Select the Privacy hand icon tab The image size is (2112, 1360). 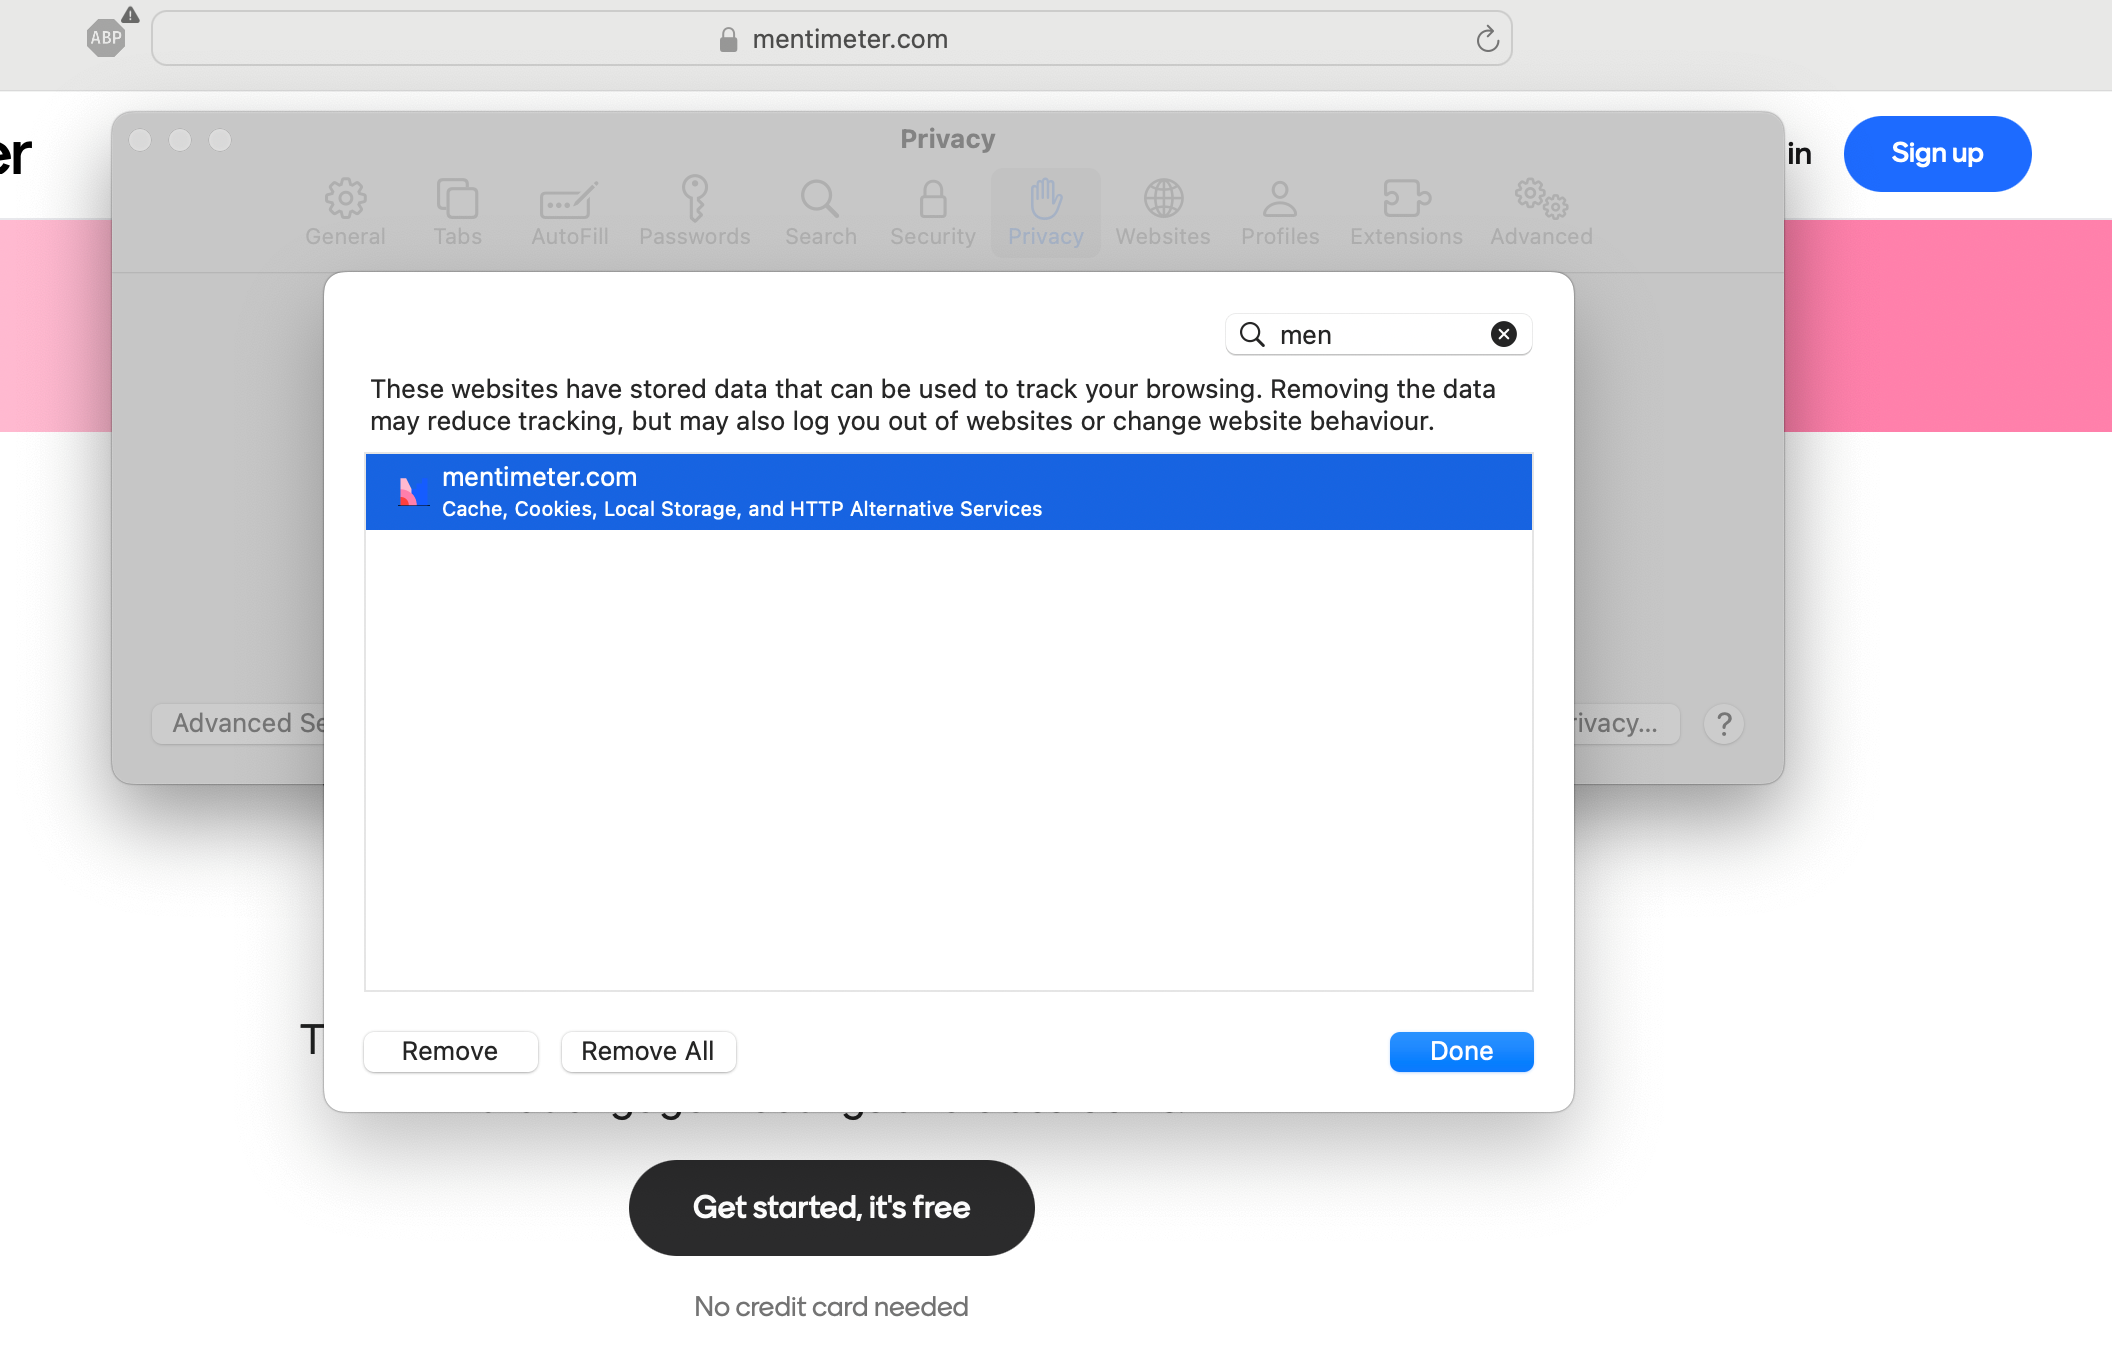point(1046,213)
